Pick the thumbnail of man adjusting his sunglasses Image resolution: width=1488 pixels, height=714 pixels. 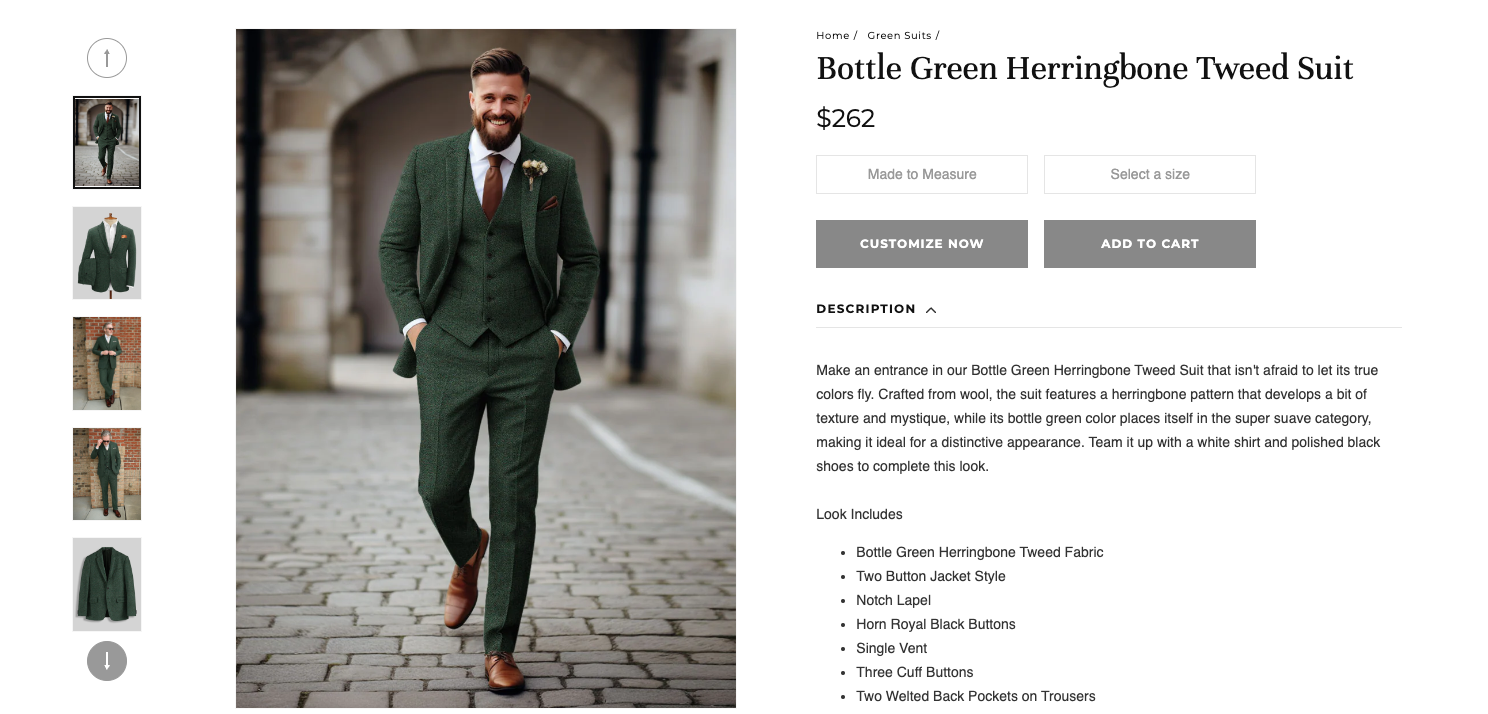tap(107, 474)
